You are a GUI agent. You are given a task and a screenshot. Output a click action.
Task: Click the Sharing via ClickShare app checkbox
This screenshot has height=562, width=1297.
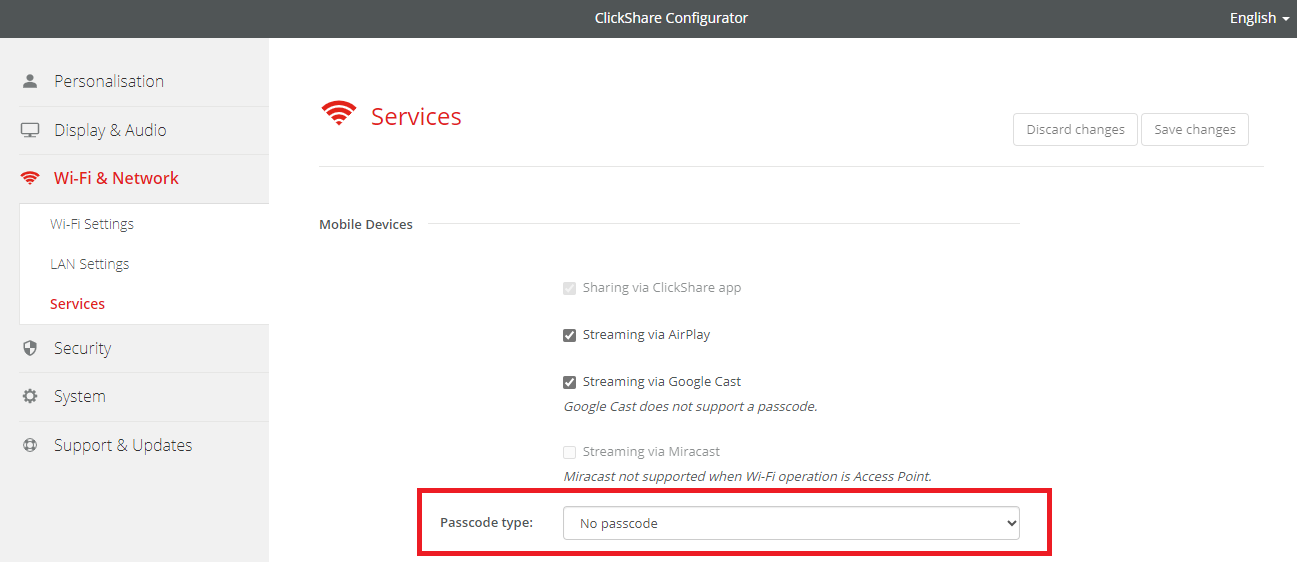570,288
